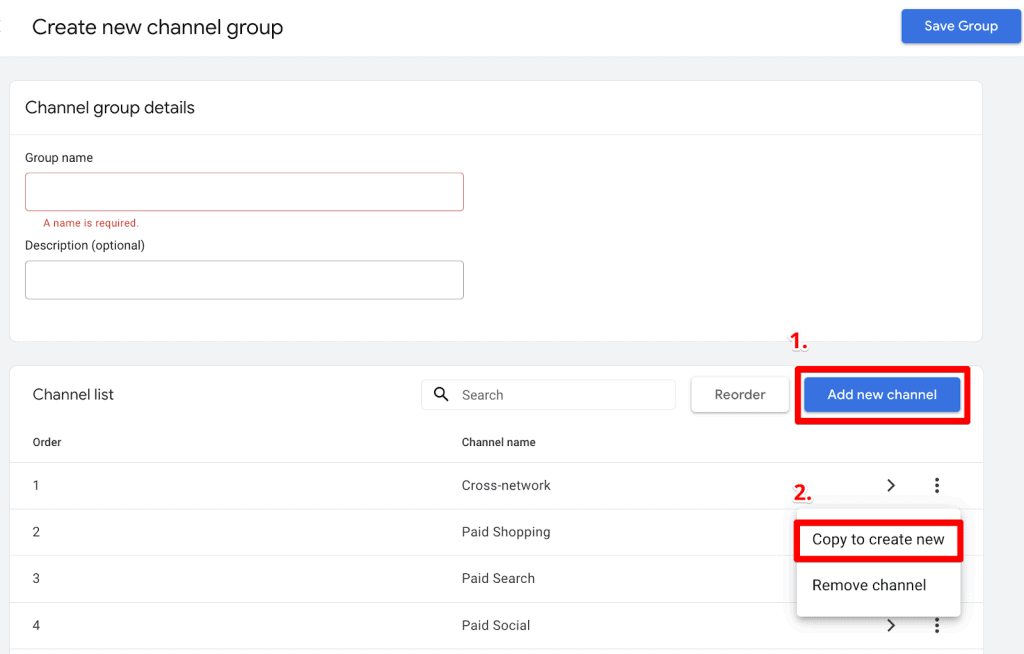Open the Paid Shopping channel row
Image resolution: width=1024 pixels, height=654 pixels.
506,532
